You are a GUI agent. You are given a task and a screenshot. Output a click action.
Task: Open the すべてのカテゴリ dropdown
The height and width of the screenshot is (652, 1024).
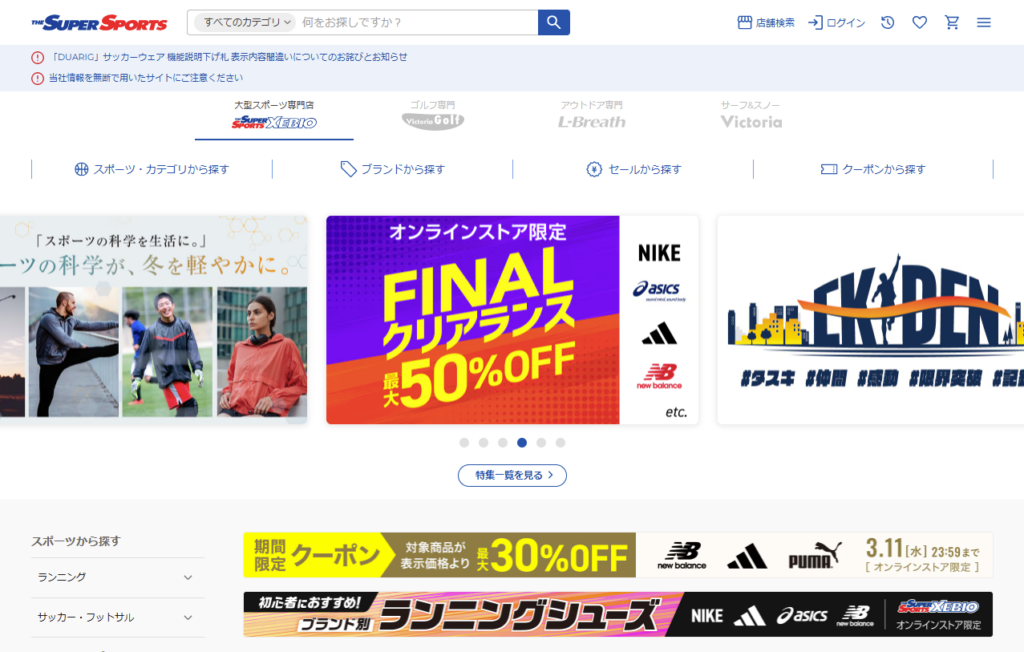point(245,22)
